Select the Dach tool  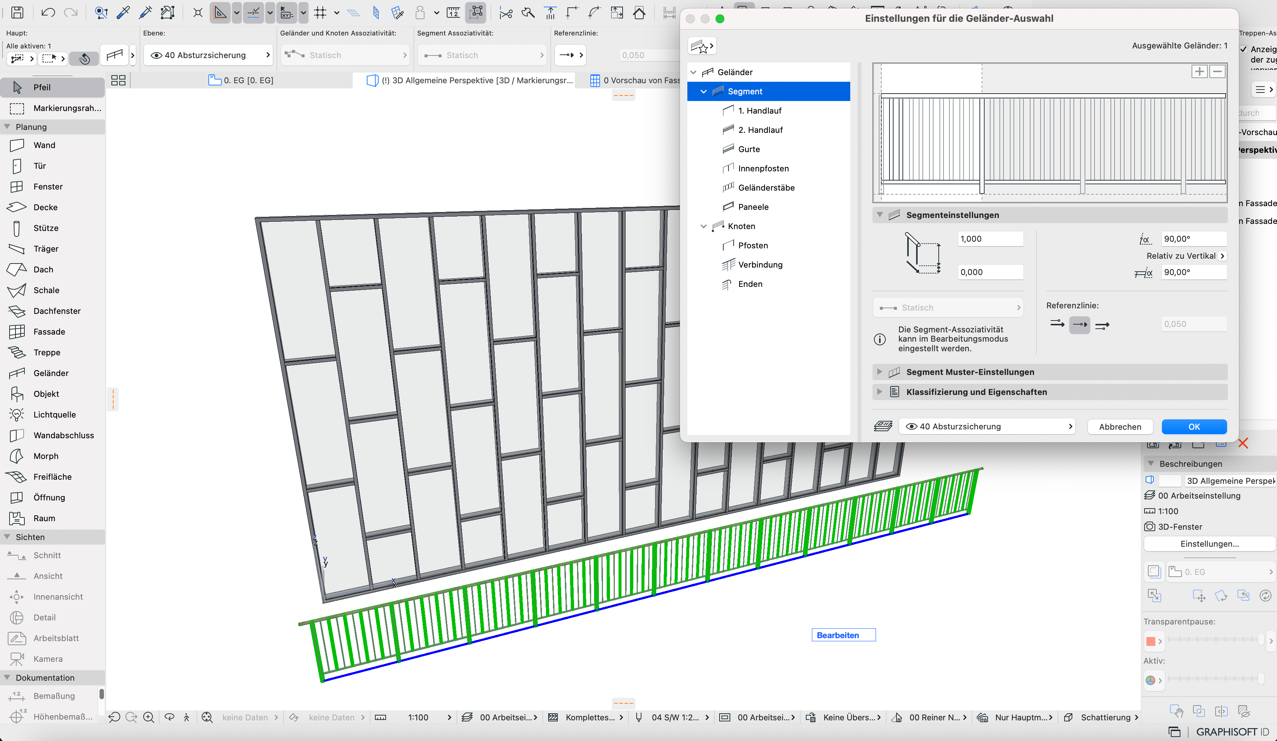click(x=52, y=269)
